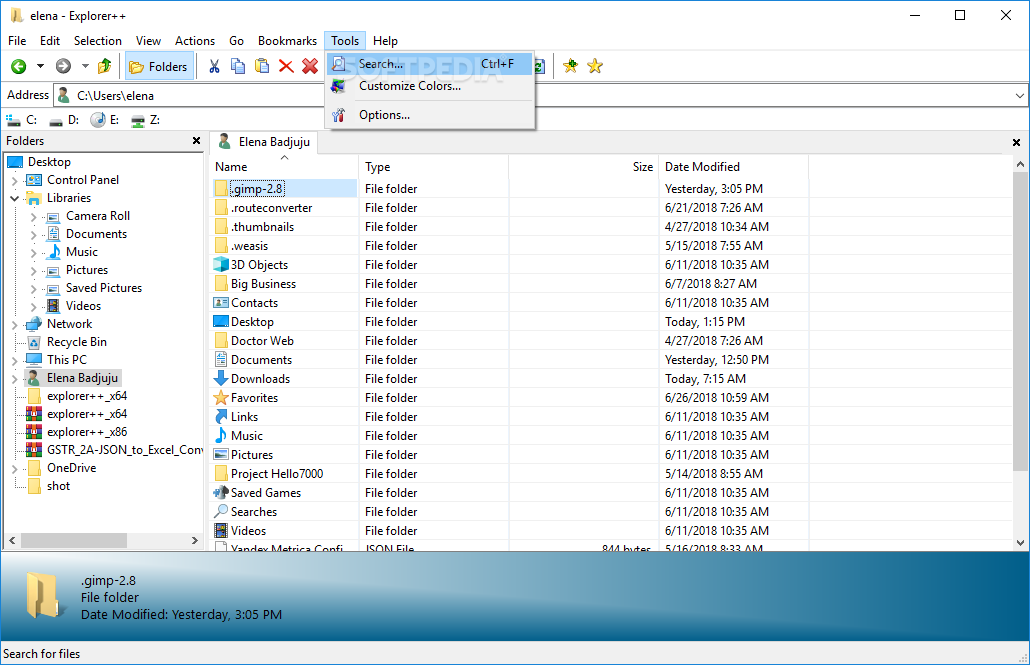Open the Actions menu
The height and width of the screenshot is (665, 1030).
pos(194,41)
